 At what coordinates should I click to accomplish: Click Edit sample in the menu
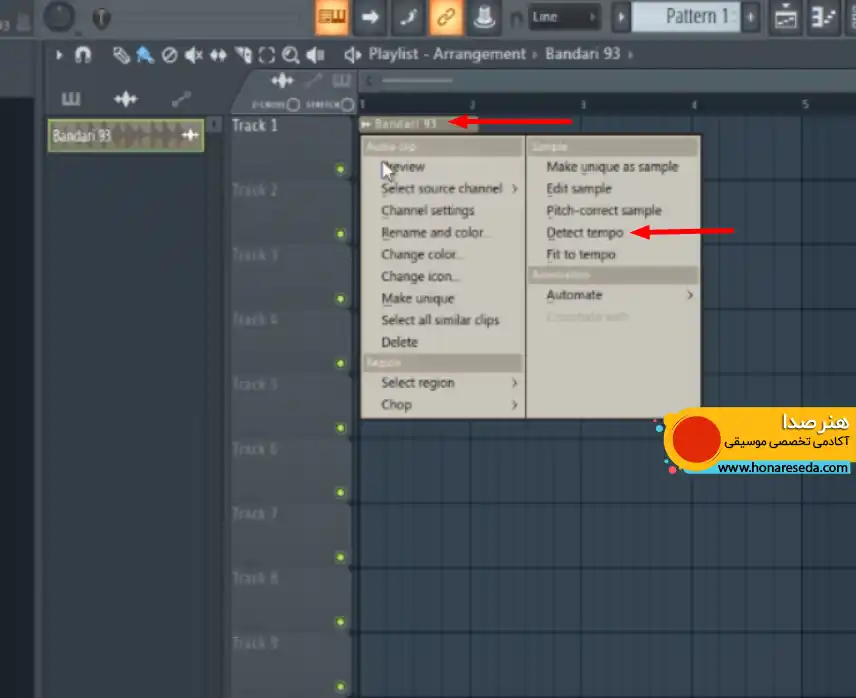tap(579, 189)
